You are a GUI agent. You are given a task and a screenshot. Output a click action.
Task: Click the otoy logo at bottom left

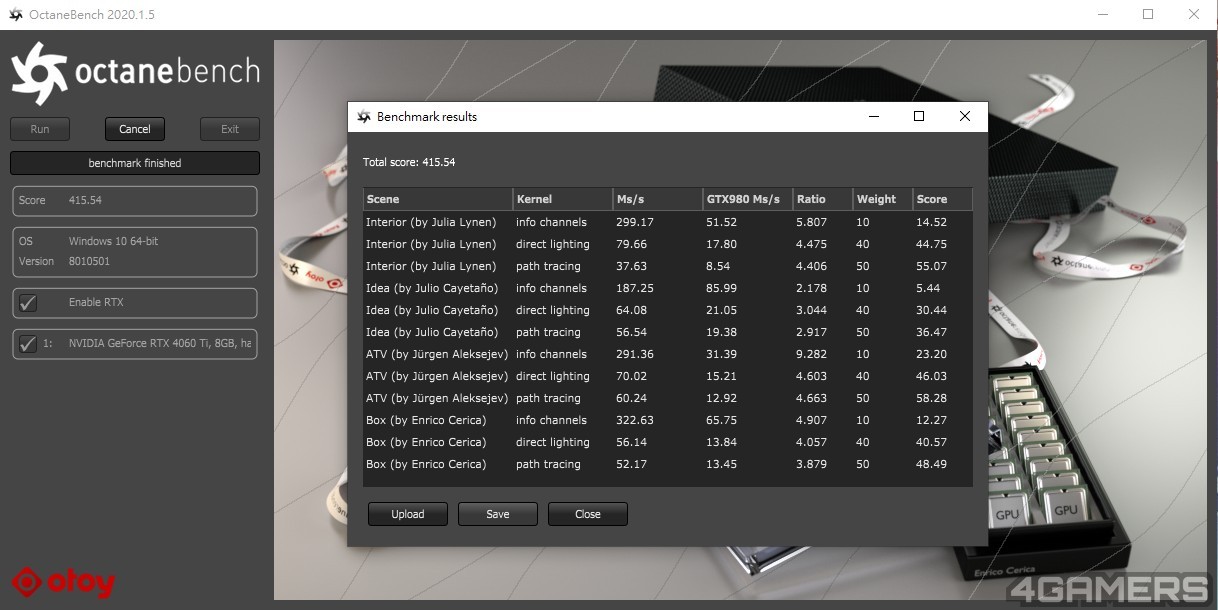pos(63,582)
